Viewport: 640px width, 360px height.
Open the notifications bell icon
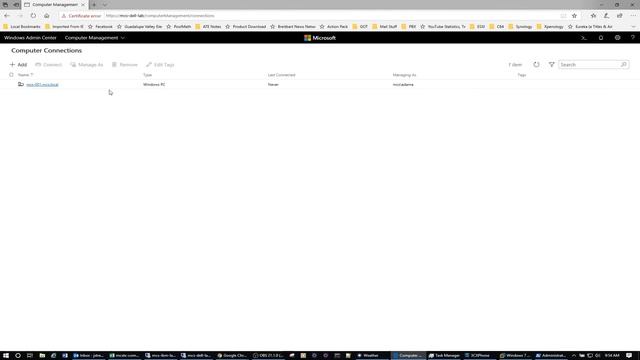coord(601,38)
